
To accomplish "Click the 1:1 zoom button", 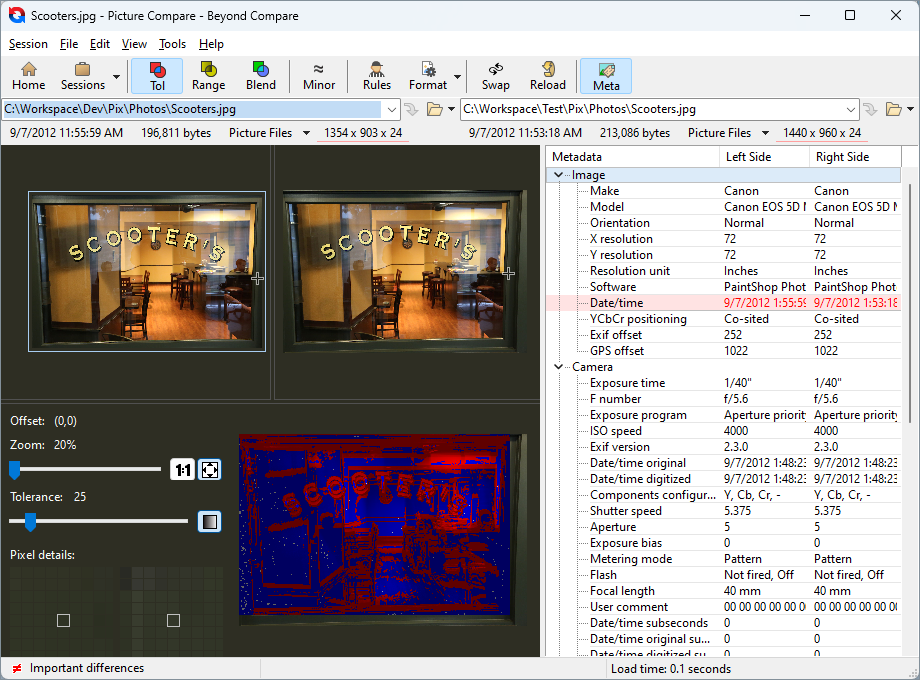I will tap(182, 469).
